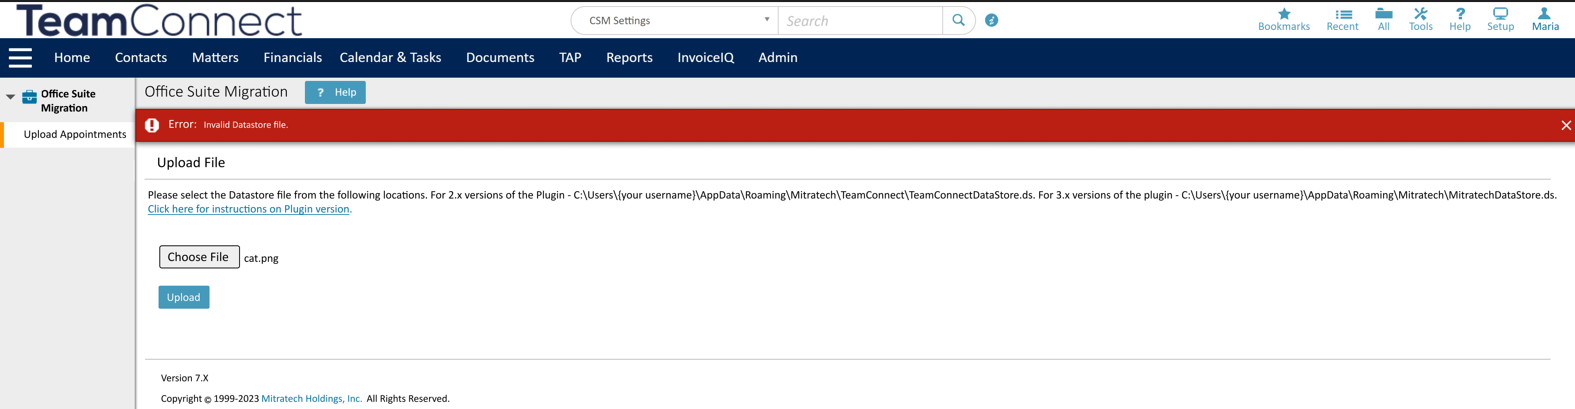The height and width of the screenshot is (409, 1575).
Task: Click the Upload File heading
Action: 191,162
